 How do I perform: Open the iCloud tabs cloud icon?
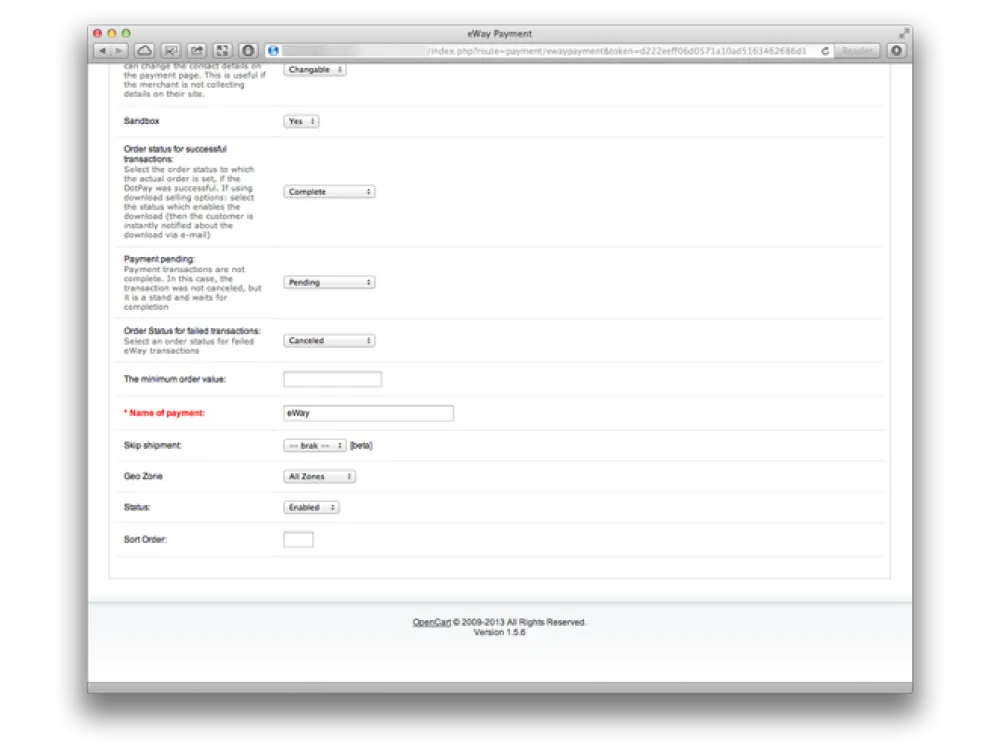click(144, 50)
